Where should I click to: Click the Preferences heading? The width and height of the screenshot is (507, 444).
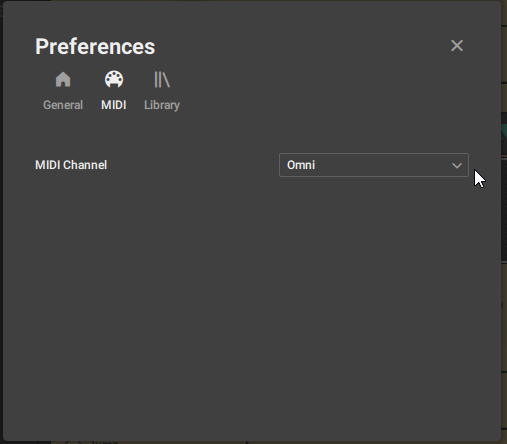click(95, 46)
